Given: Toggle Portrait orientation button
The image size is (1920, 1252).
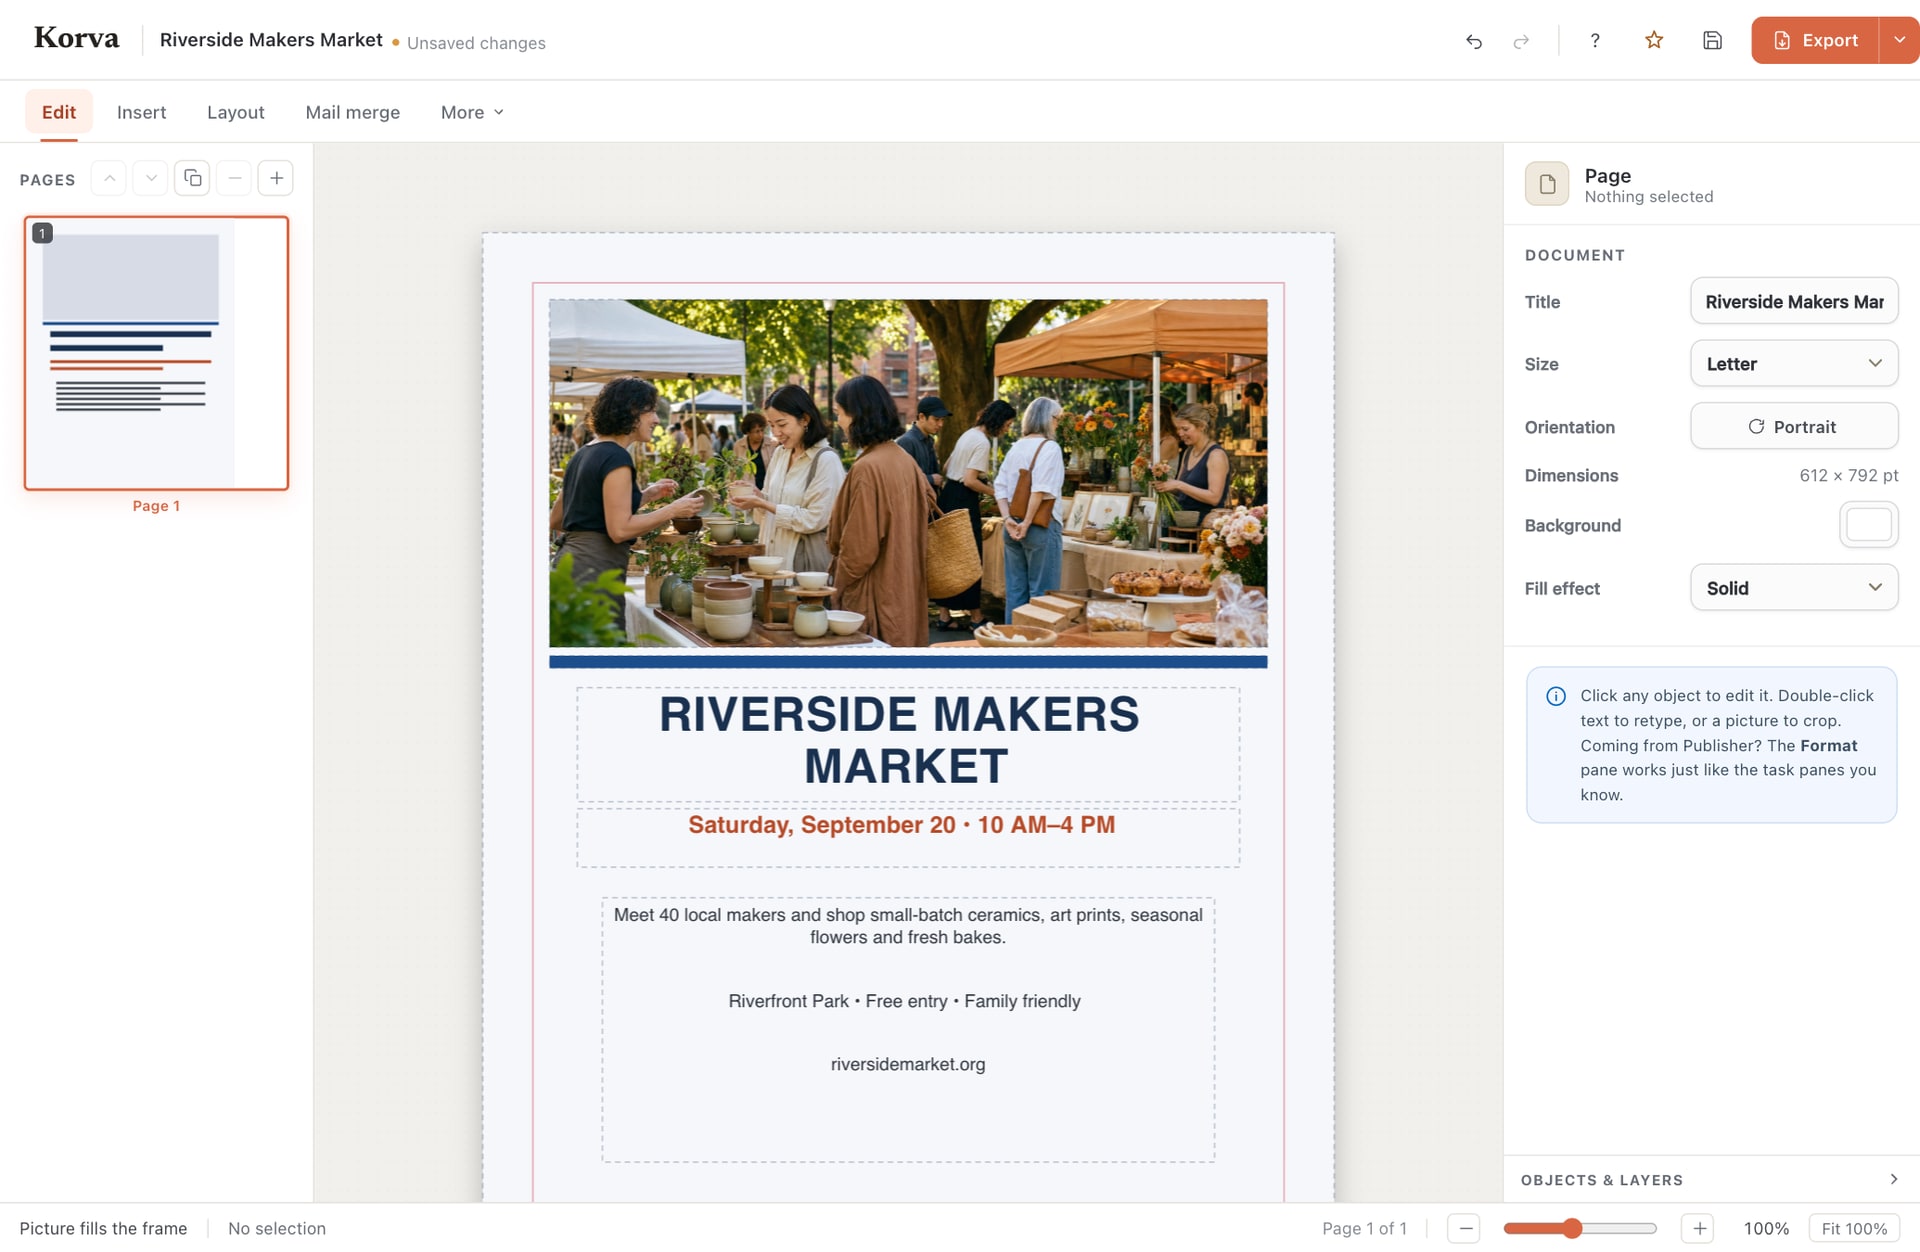Looking at the screenshot, I should 1794,427.
